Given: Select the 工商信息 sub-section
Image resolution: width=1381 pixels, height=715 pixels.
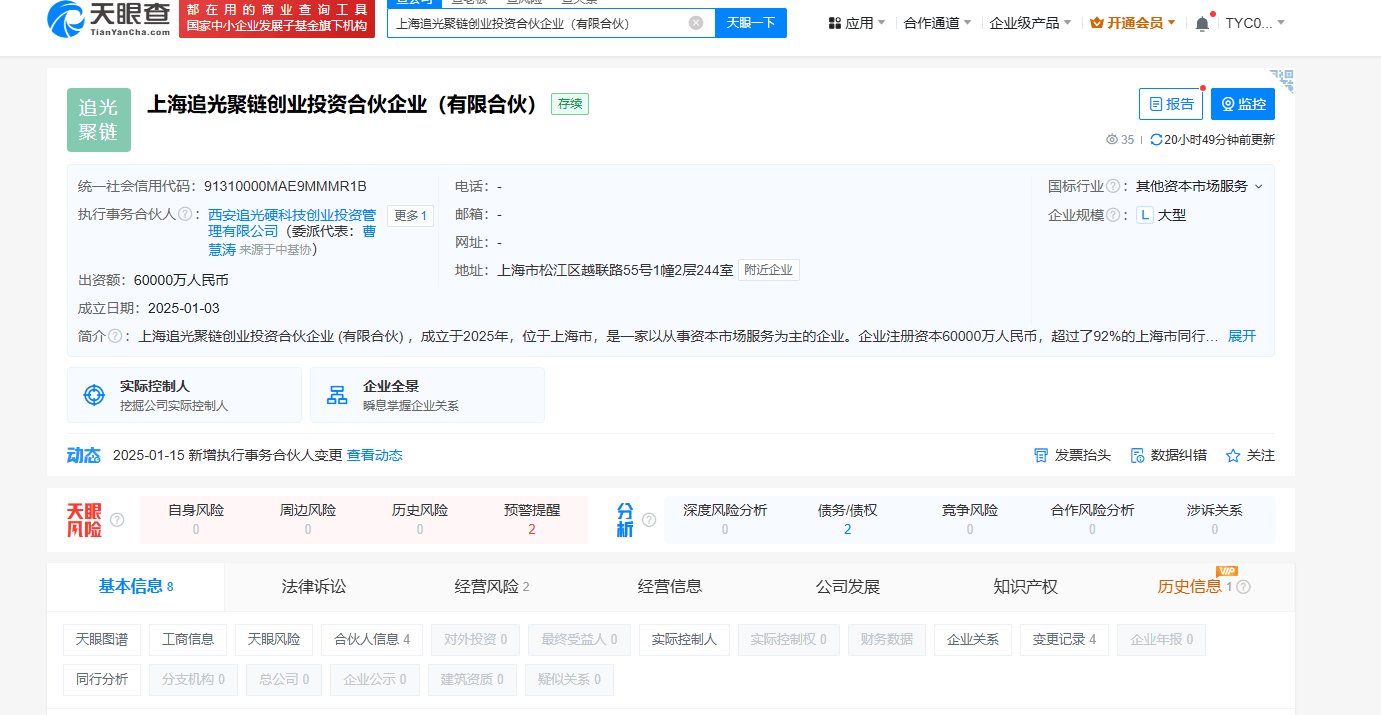Looking at the screenshot, I should tap(188, 640).
